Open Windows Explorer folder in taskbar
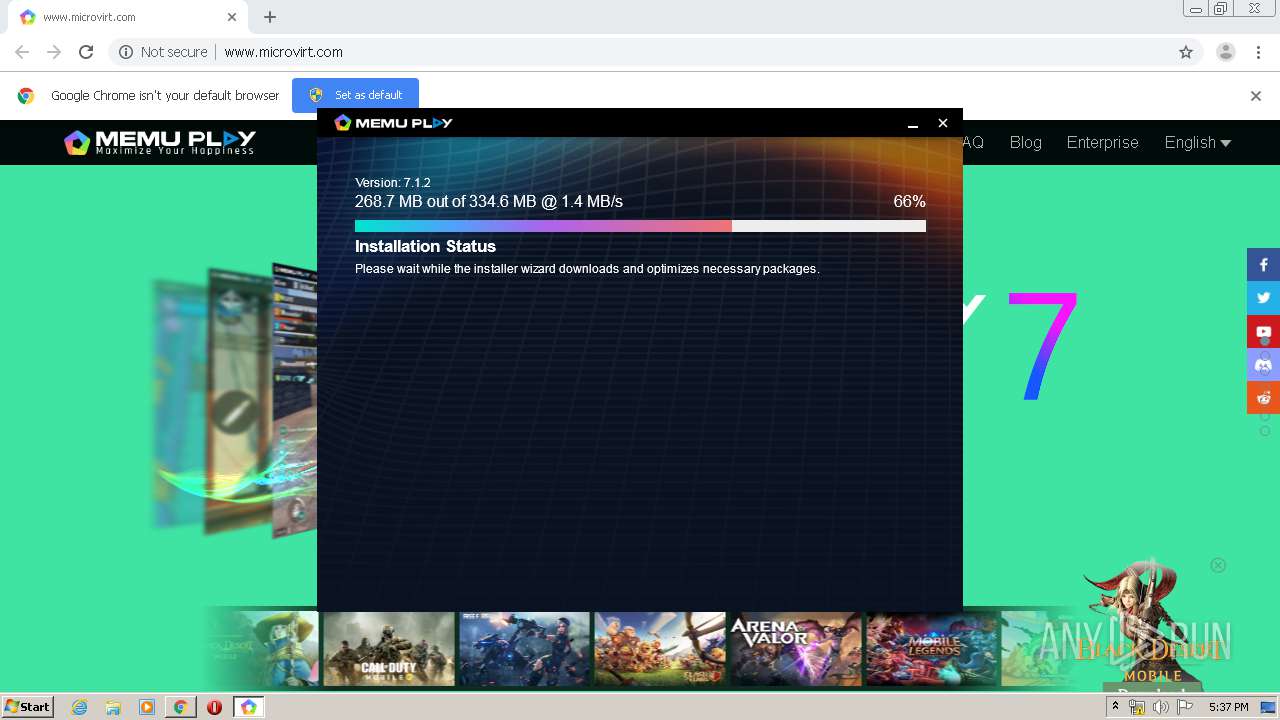This screenshot has height=720, width=1280. [x=113, y=707]
